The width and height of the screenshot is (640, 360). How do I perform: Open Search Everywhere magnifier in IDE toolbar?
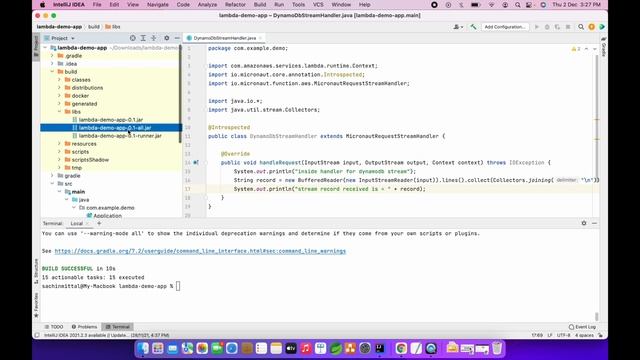581,27
